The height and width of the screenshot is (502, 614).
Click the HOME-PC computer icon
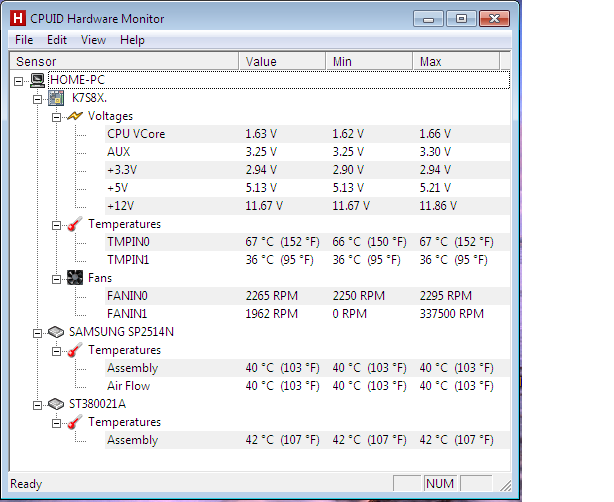click(37, 80)
